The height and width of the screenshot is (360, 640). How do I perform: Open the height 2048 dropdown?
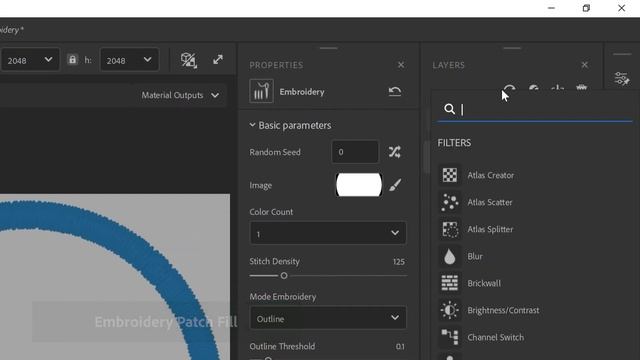129,60
